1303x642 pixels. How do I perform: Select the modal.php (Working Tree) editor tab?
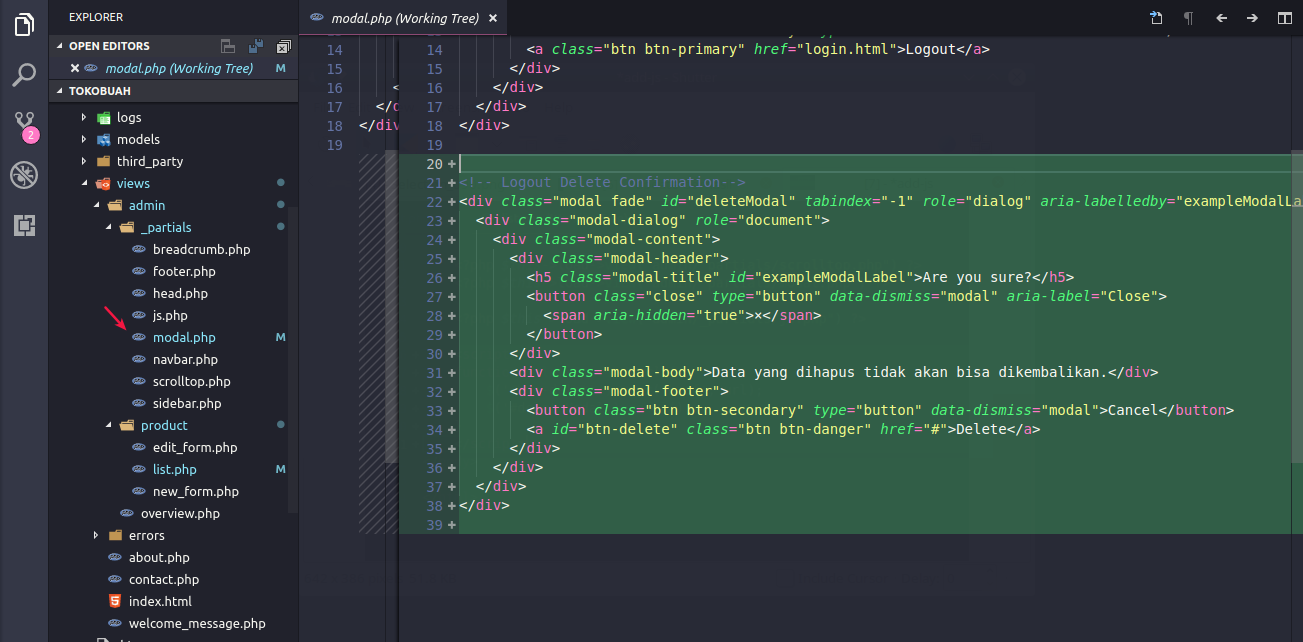(x=404, y=18)
